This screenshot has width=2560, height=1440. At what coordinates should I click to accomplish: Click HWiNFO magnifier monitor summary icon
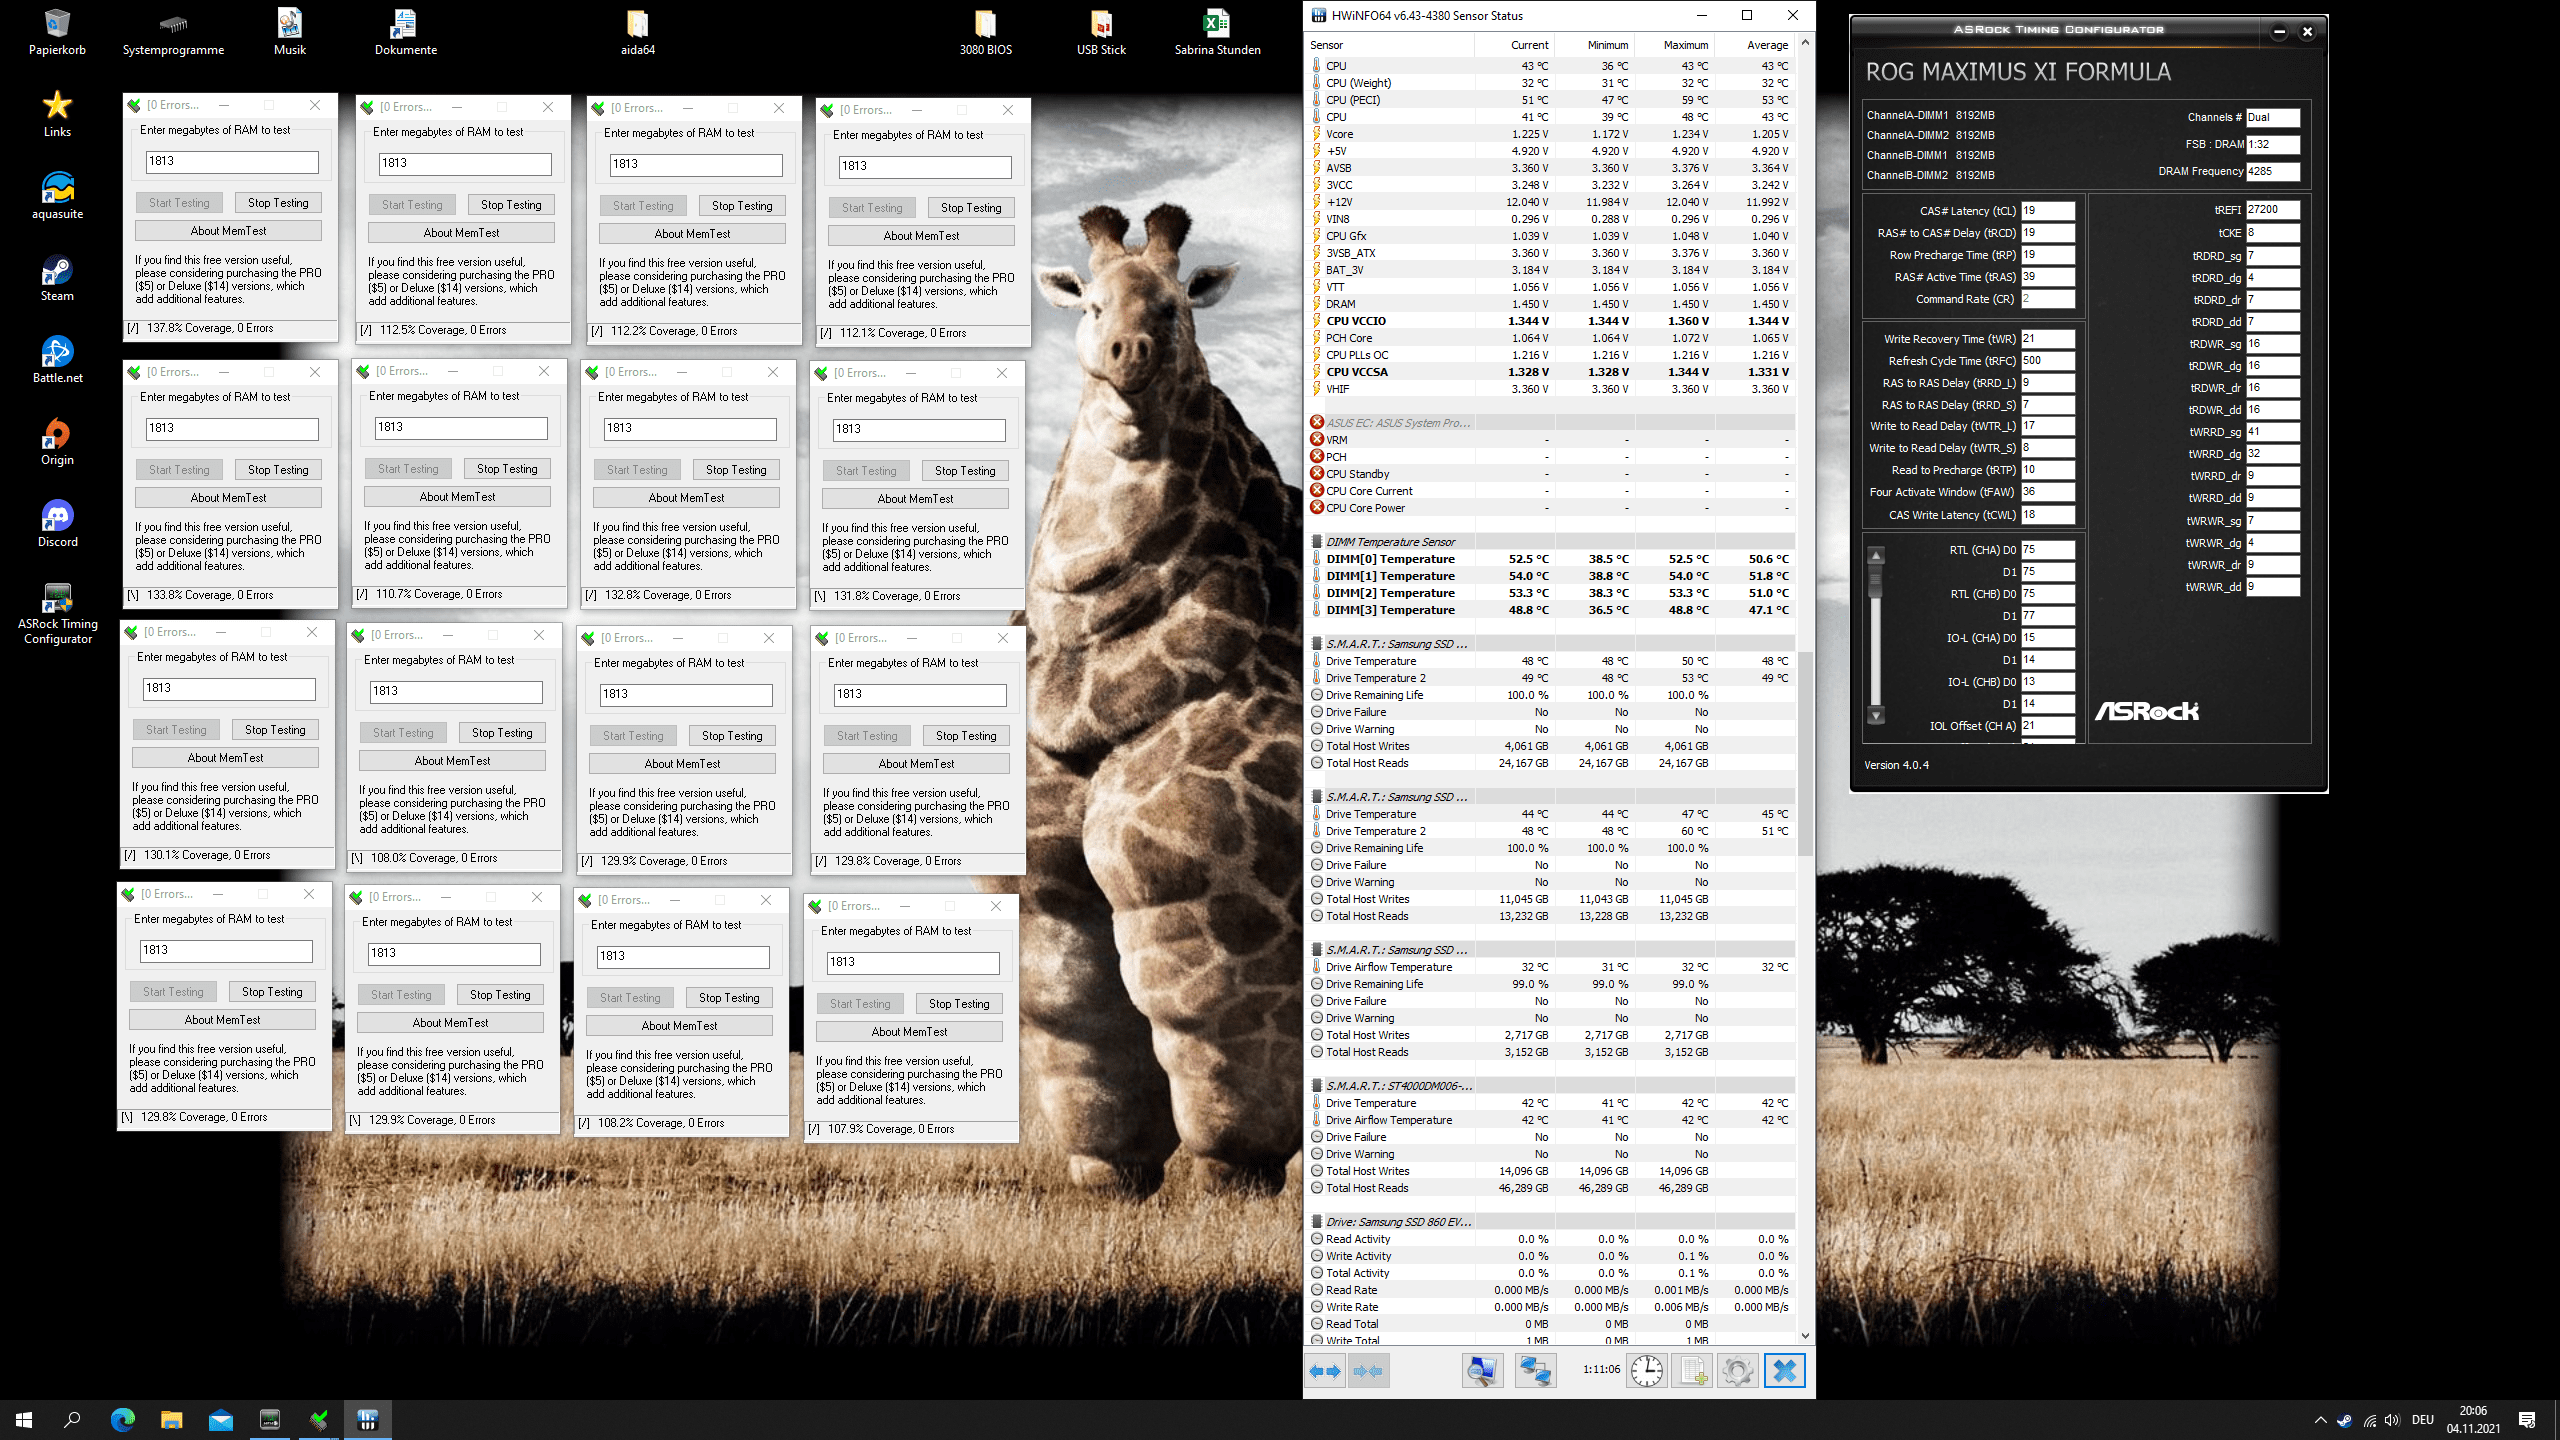click(x=1482, y=1371)
